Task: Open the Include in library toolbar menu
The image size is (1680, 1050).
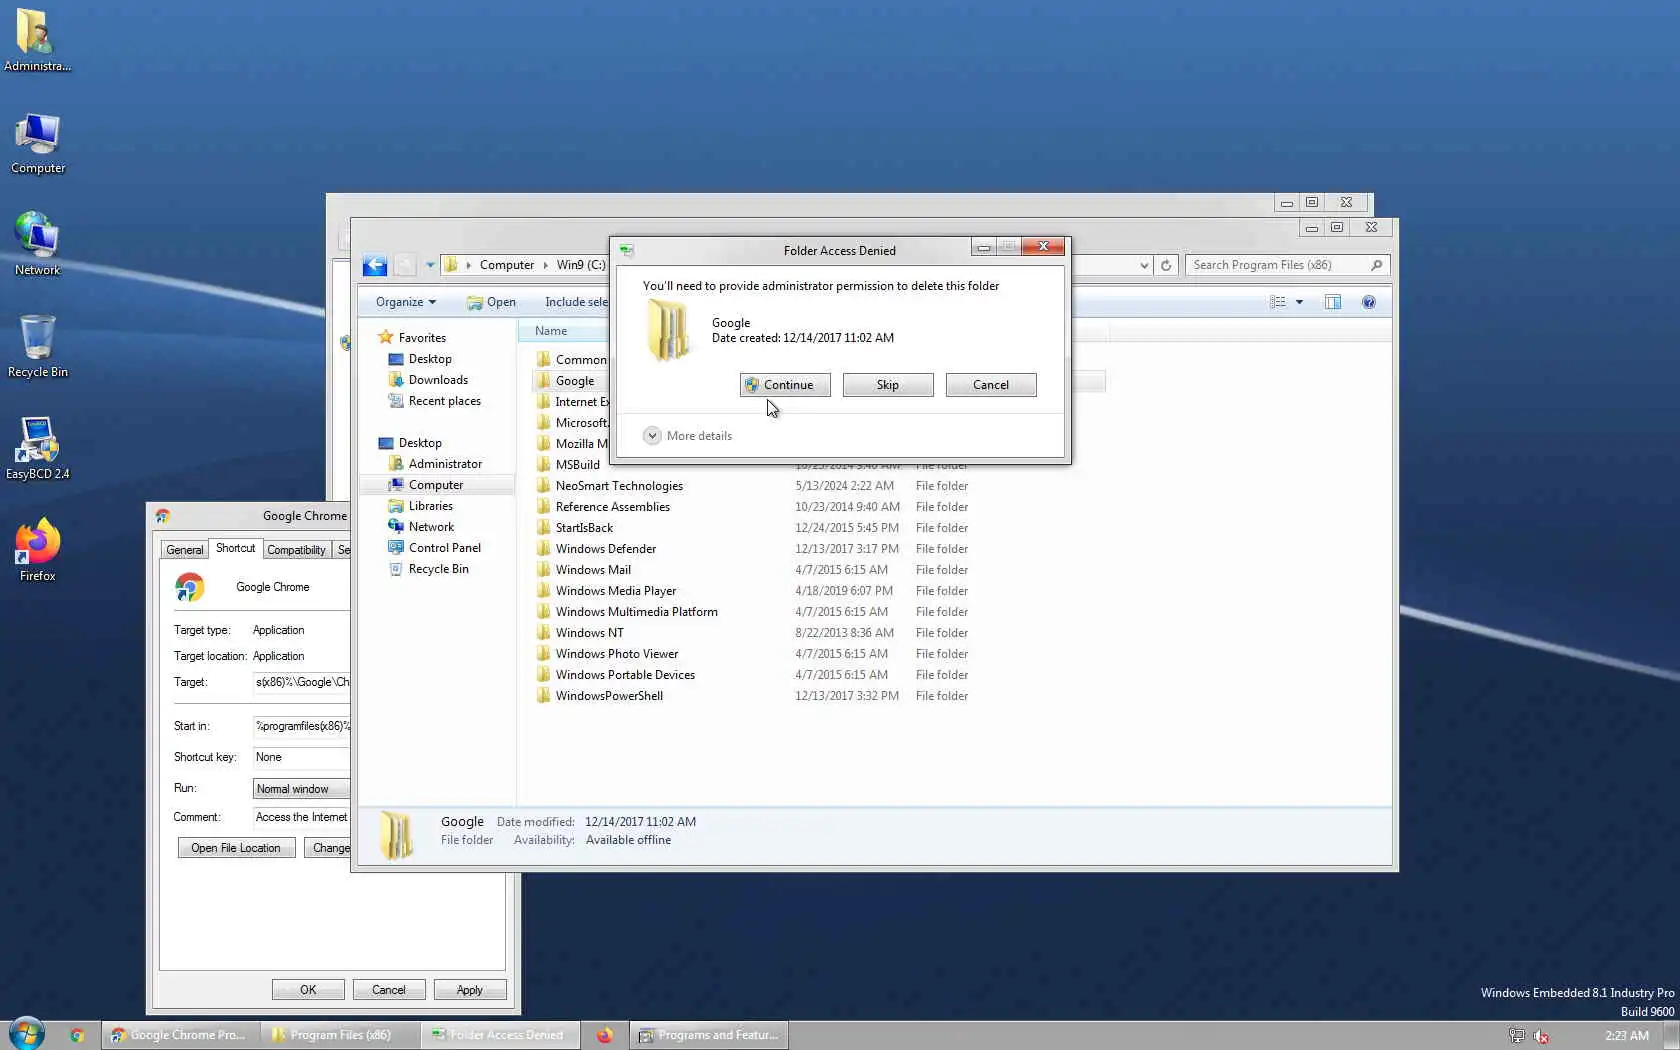Action: coord(576,302)
